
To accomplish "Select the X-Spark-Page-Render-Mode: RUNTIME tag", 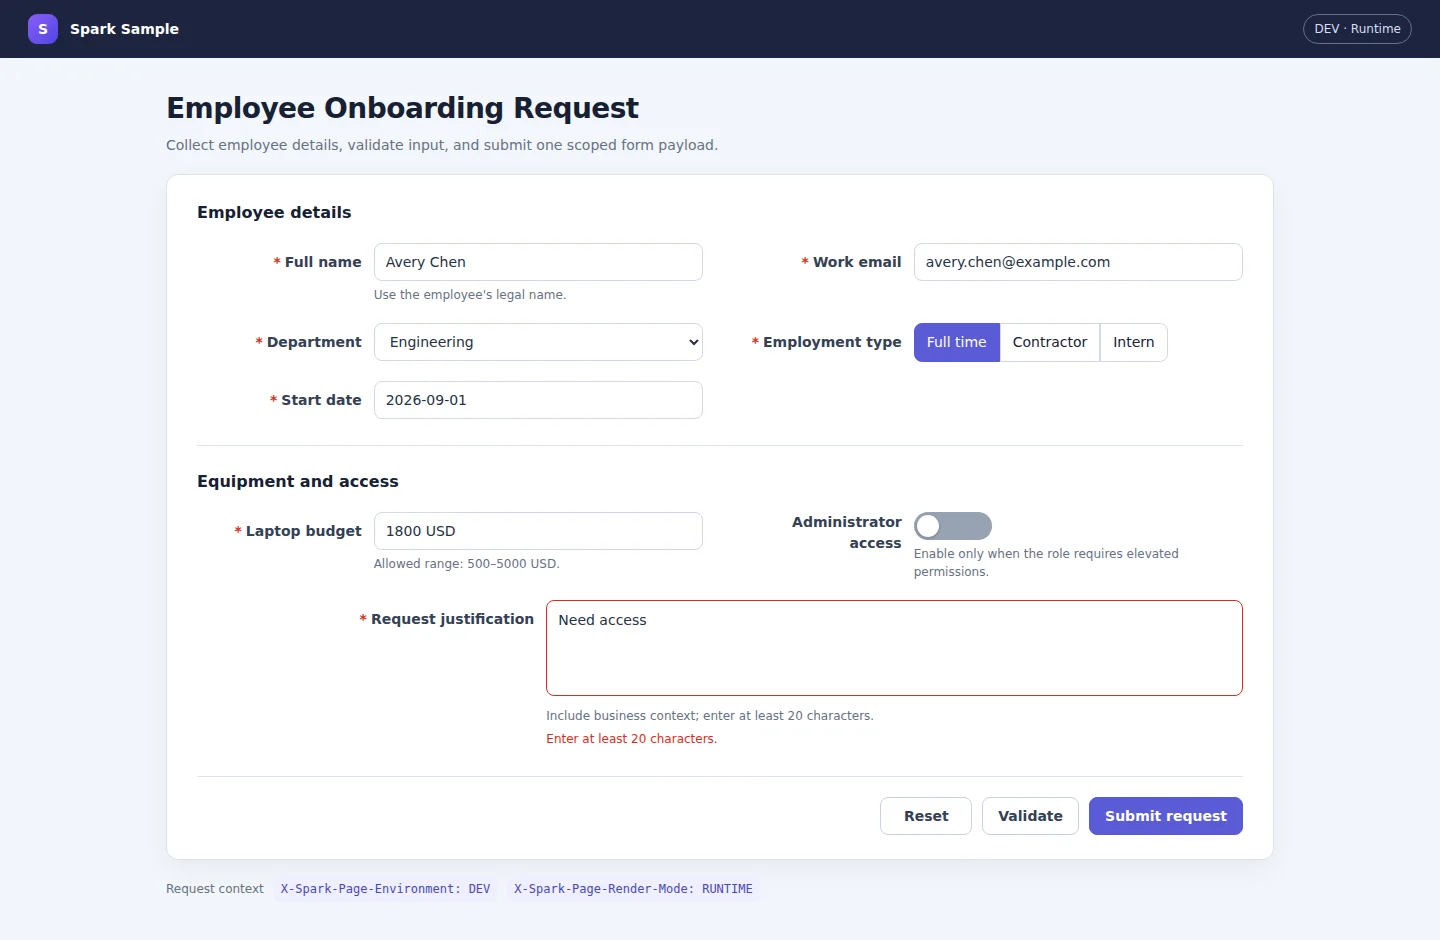I will click(x=633, y=889).
